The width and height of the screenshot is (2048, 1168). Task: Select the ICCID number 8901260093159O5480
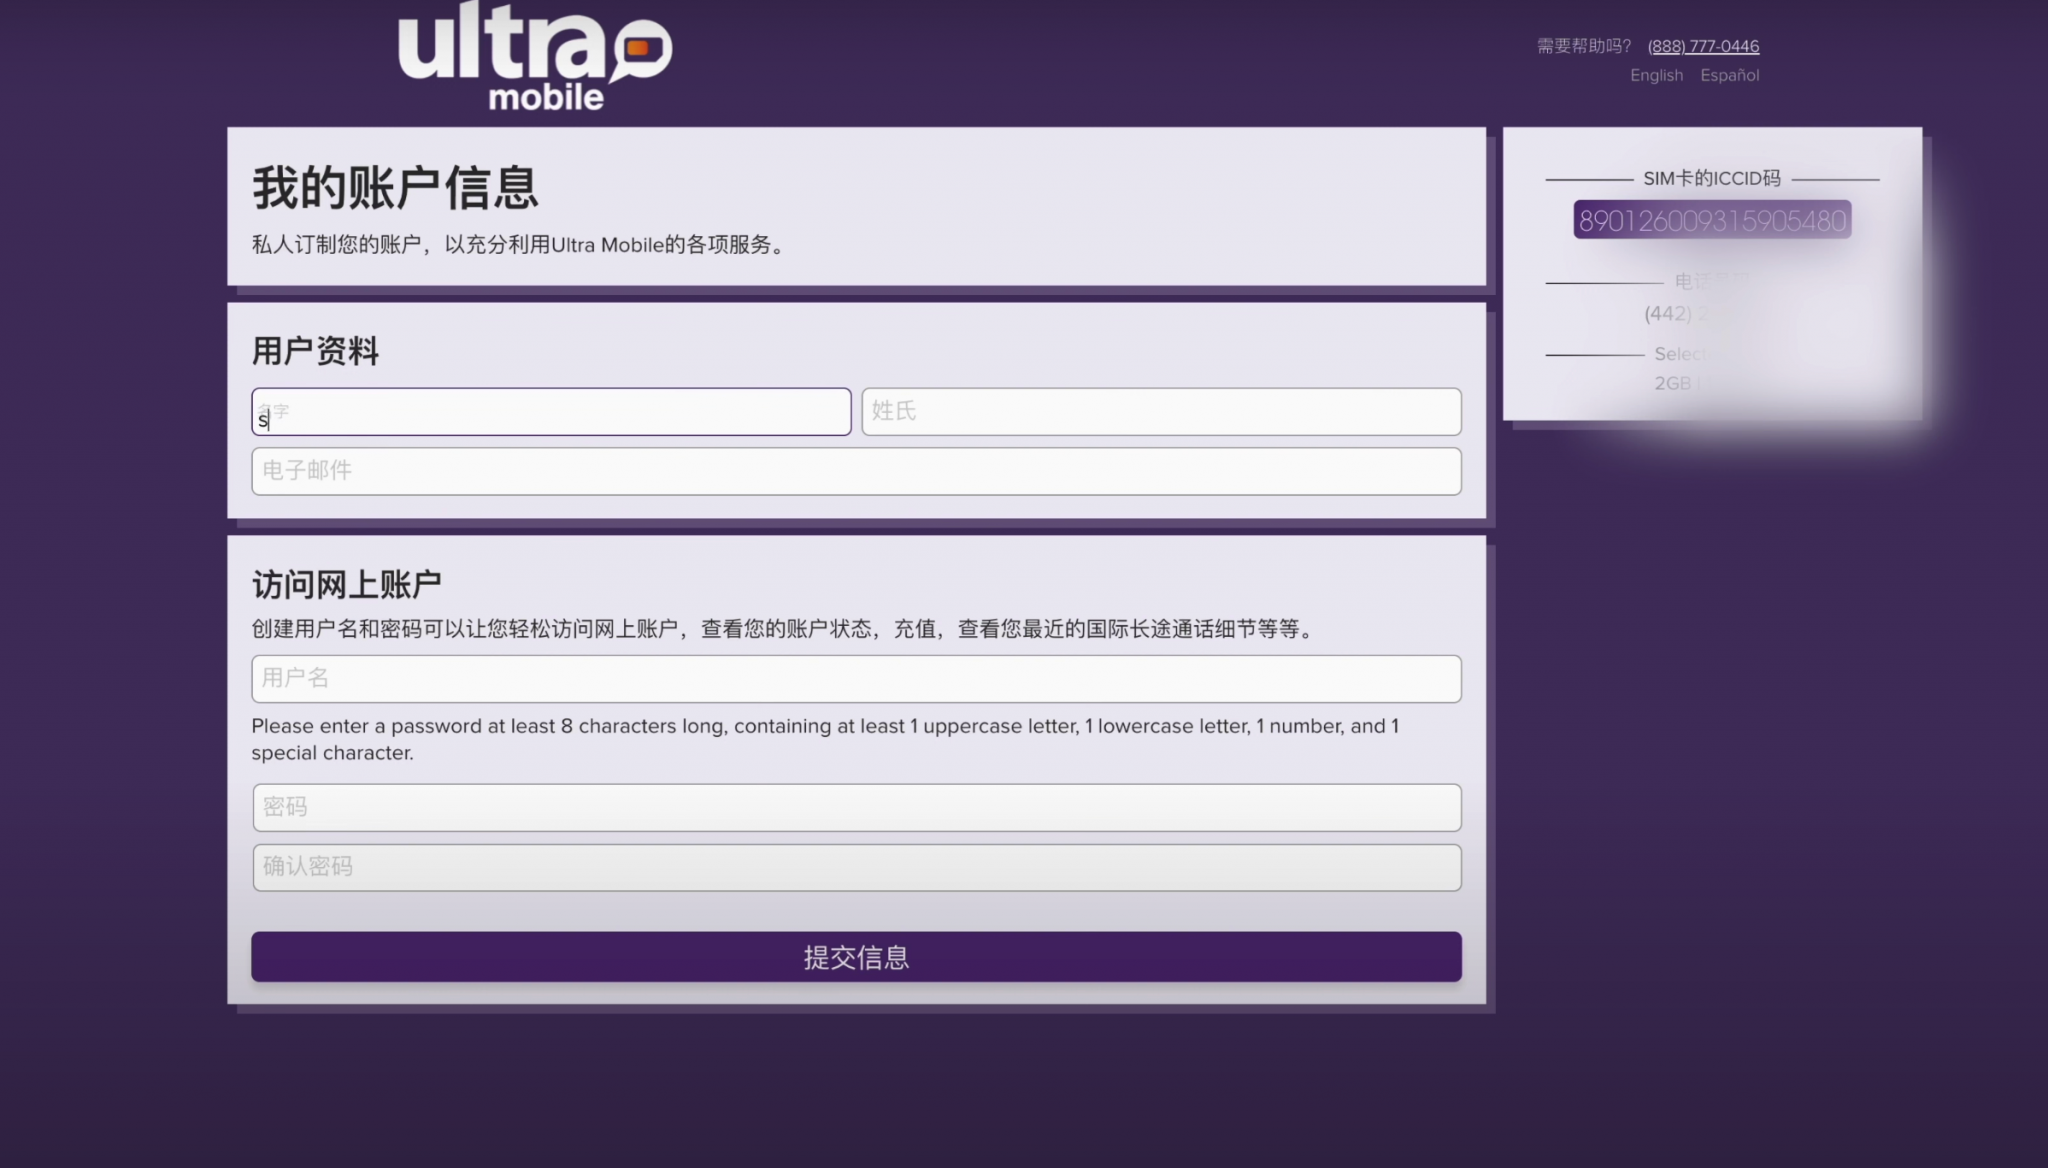1712,220
